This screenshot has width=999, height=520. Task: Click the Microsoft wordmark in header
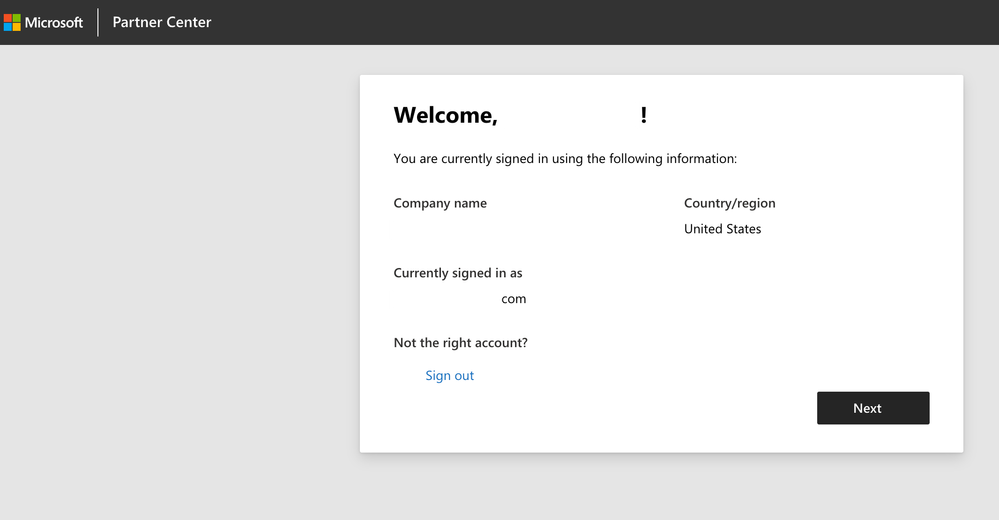[54, 22]
